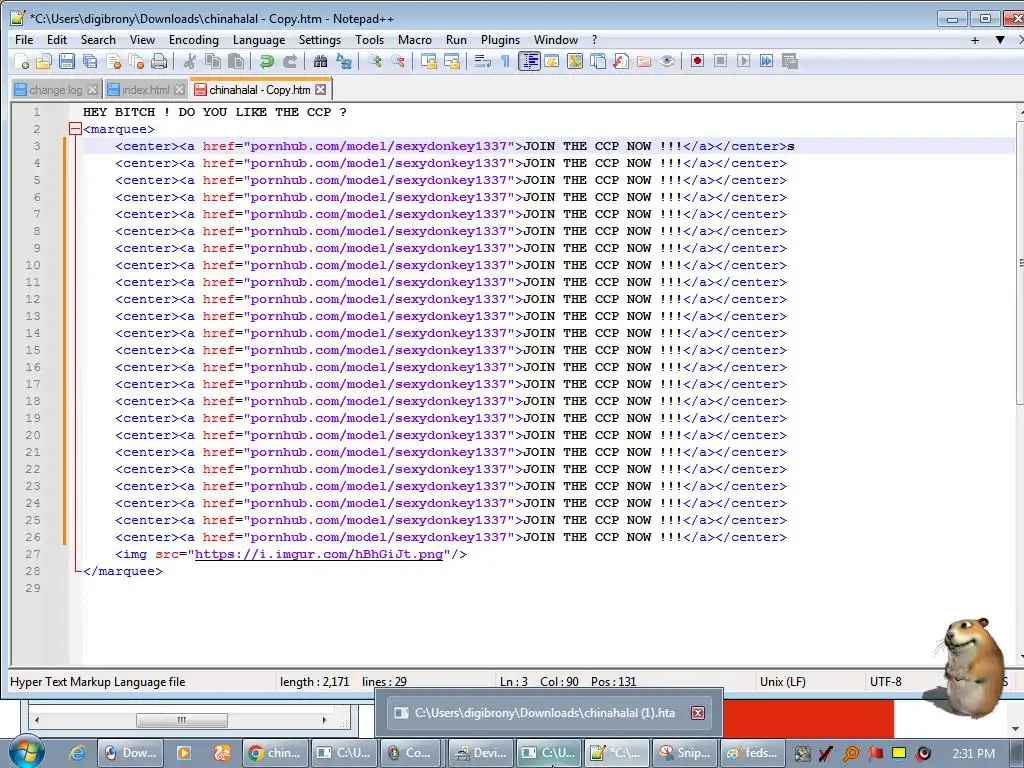
Task: Switch to the change.log tab
Action: tap(55, 89)
